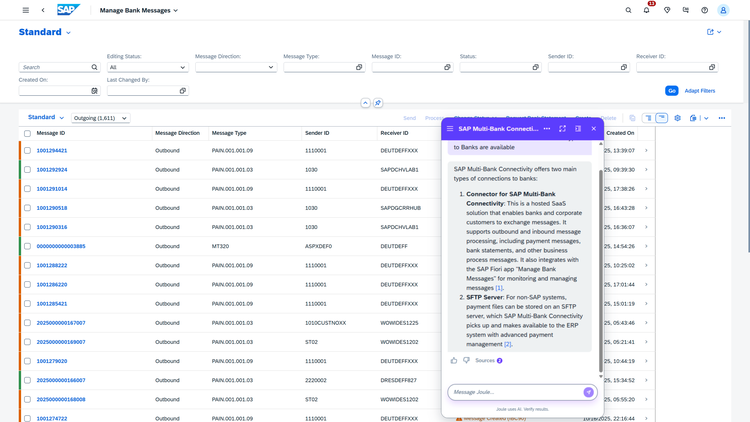Screen dimensions: 750x422
Task: Select checkbox for message 1001292924
Action: click(x=27, y=170)
